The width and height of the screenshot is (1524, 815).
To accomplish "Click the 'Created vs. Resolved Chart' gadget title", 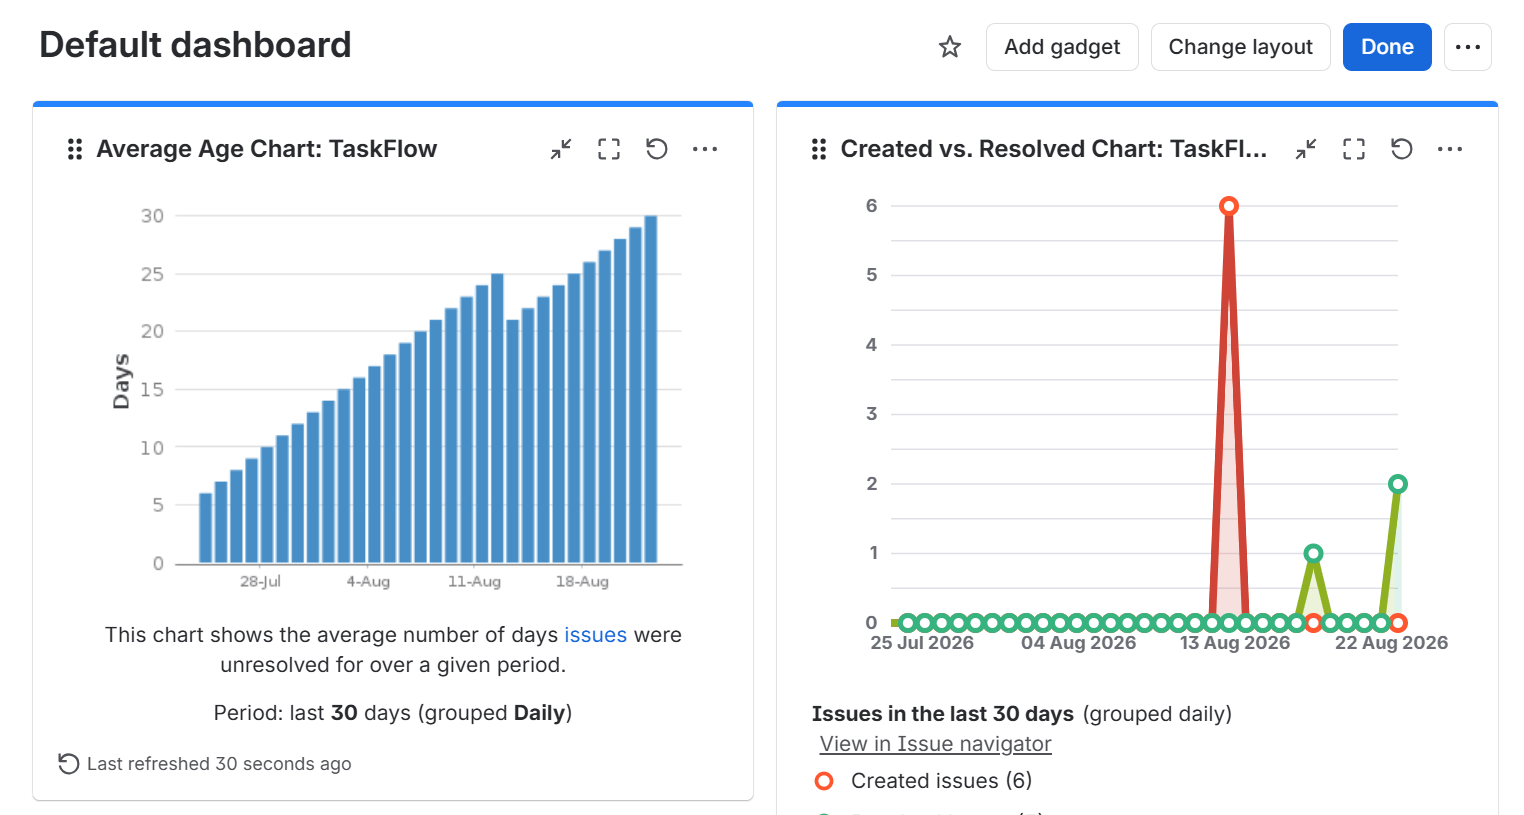I will [x=1054, y=149].
